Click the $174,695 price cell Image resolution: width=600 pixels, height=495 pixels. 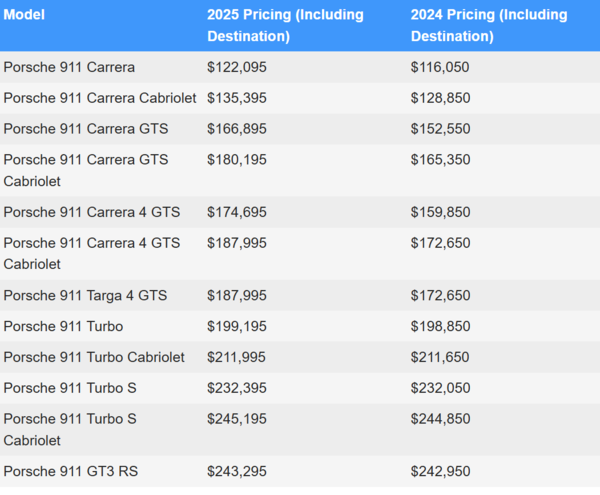point(237,212)
